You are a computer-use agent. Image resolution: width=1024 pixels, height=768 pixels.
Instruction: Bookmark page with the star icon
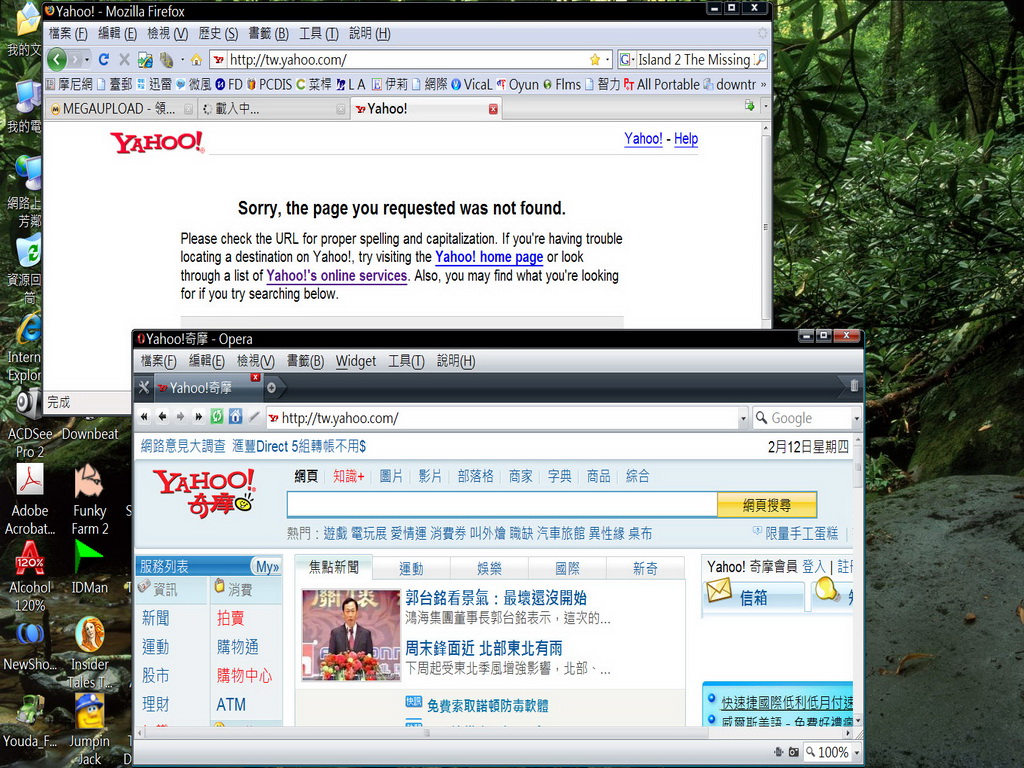click(595, 60)
